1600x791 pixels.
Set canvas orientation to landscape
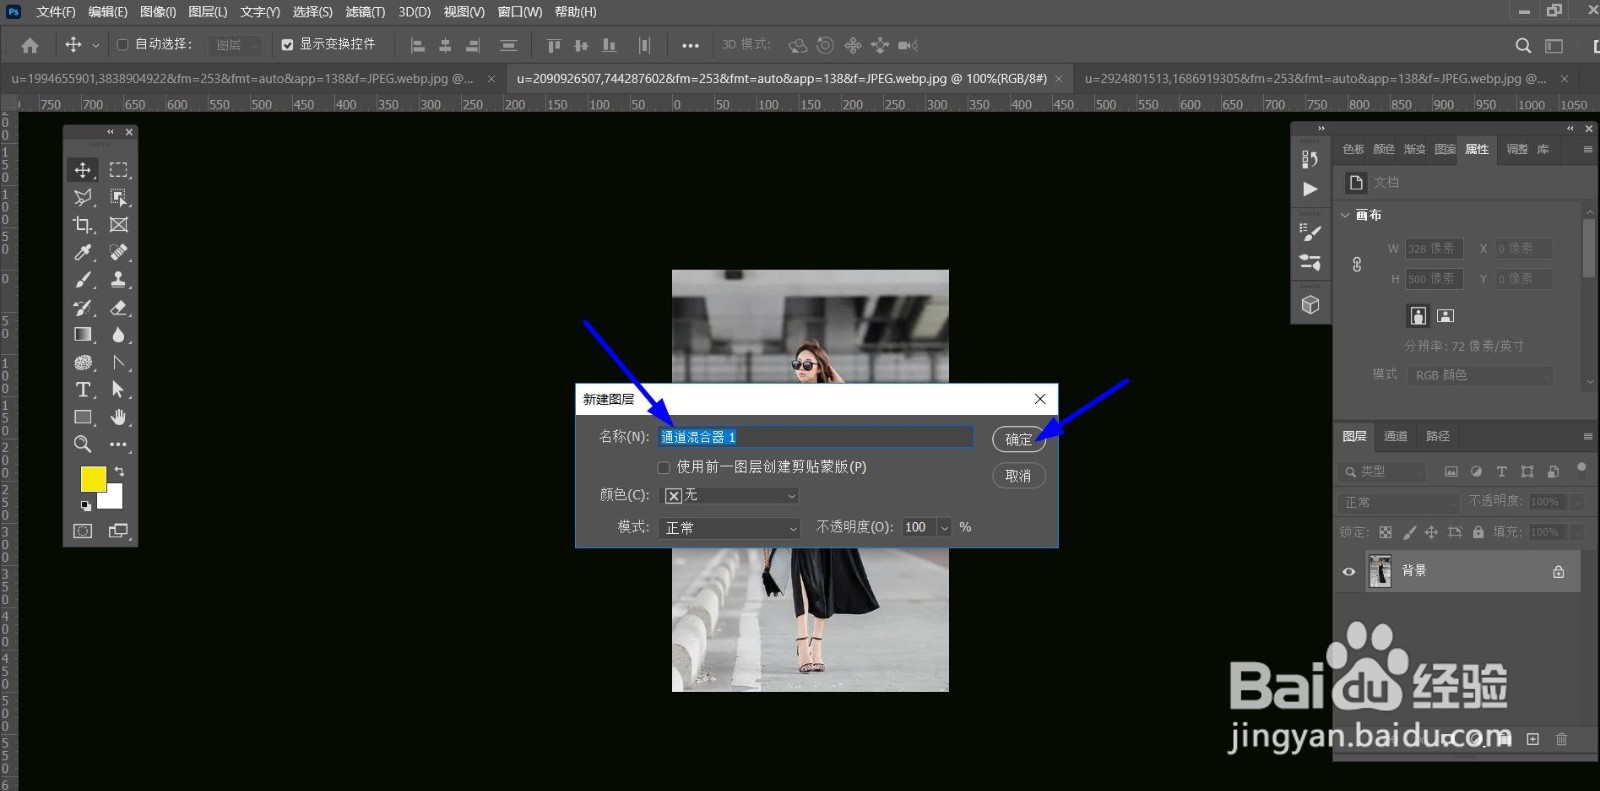tap(1445, 316)
